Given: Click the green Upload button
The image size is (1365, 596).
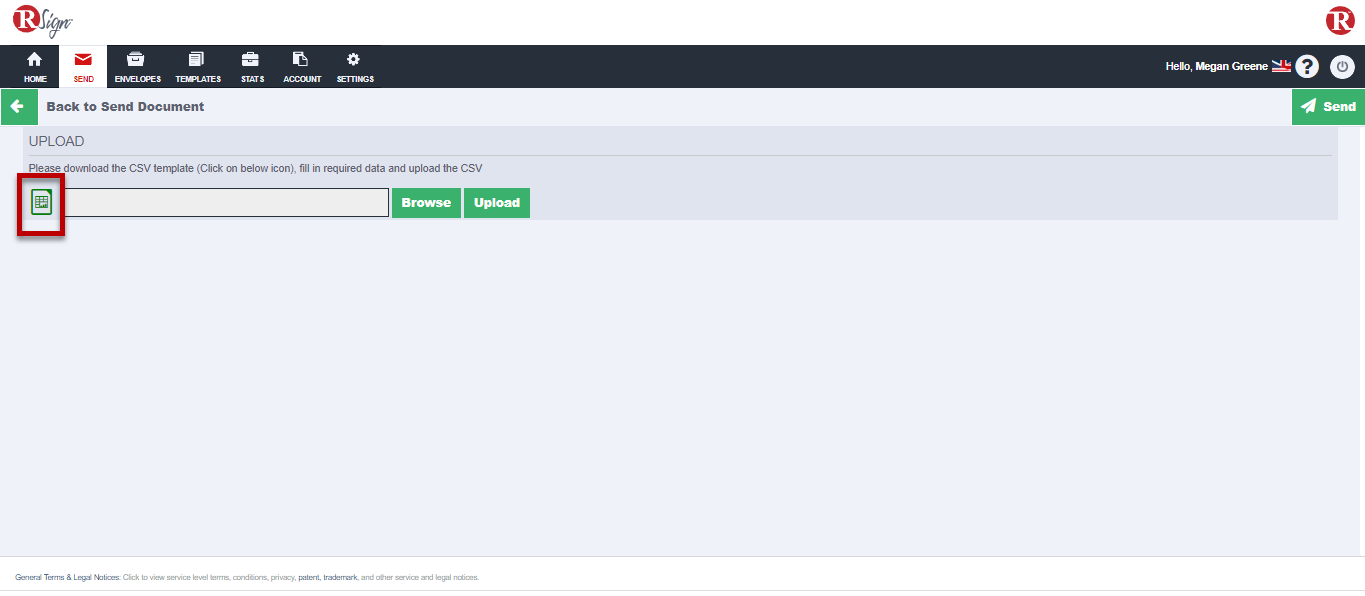Looking at the screenshot, I should pyautogui.click(x=497, y=203).
